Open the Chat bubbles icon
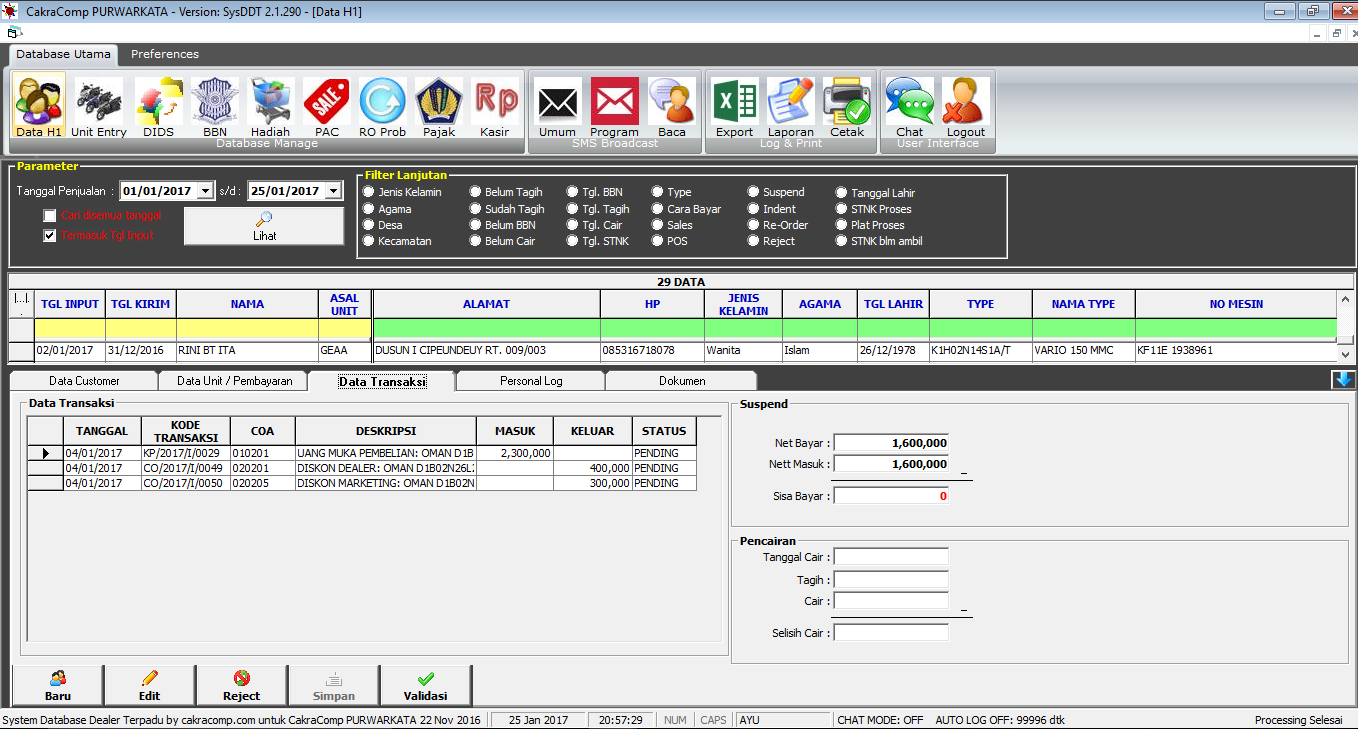 (909, 104)
